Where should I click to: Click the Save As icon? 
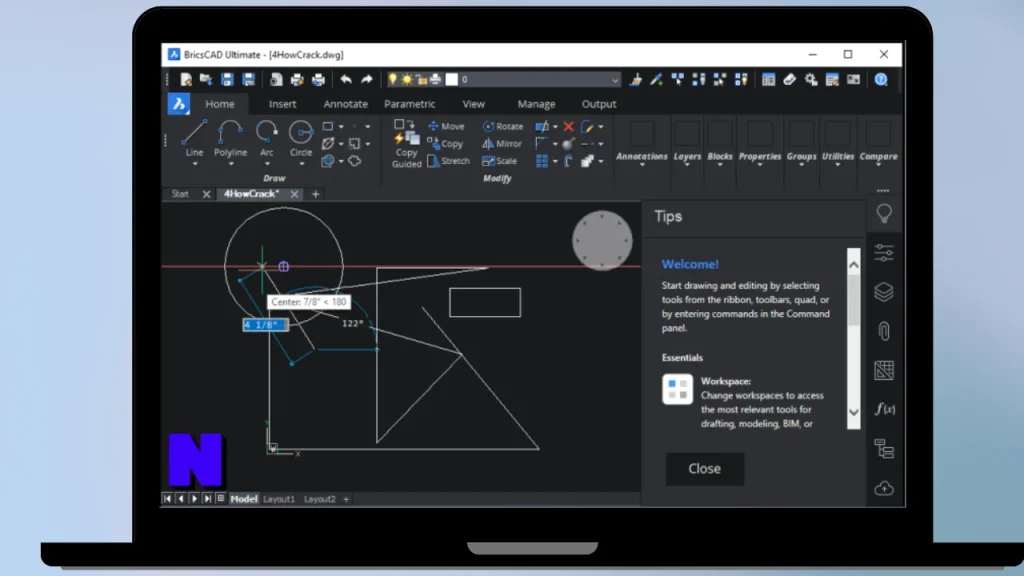(248, 80)
